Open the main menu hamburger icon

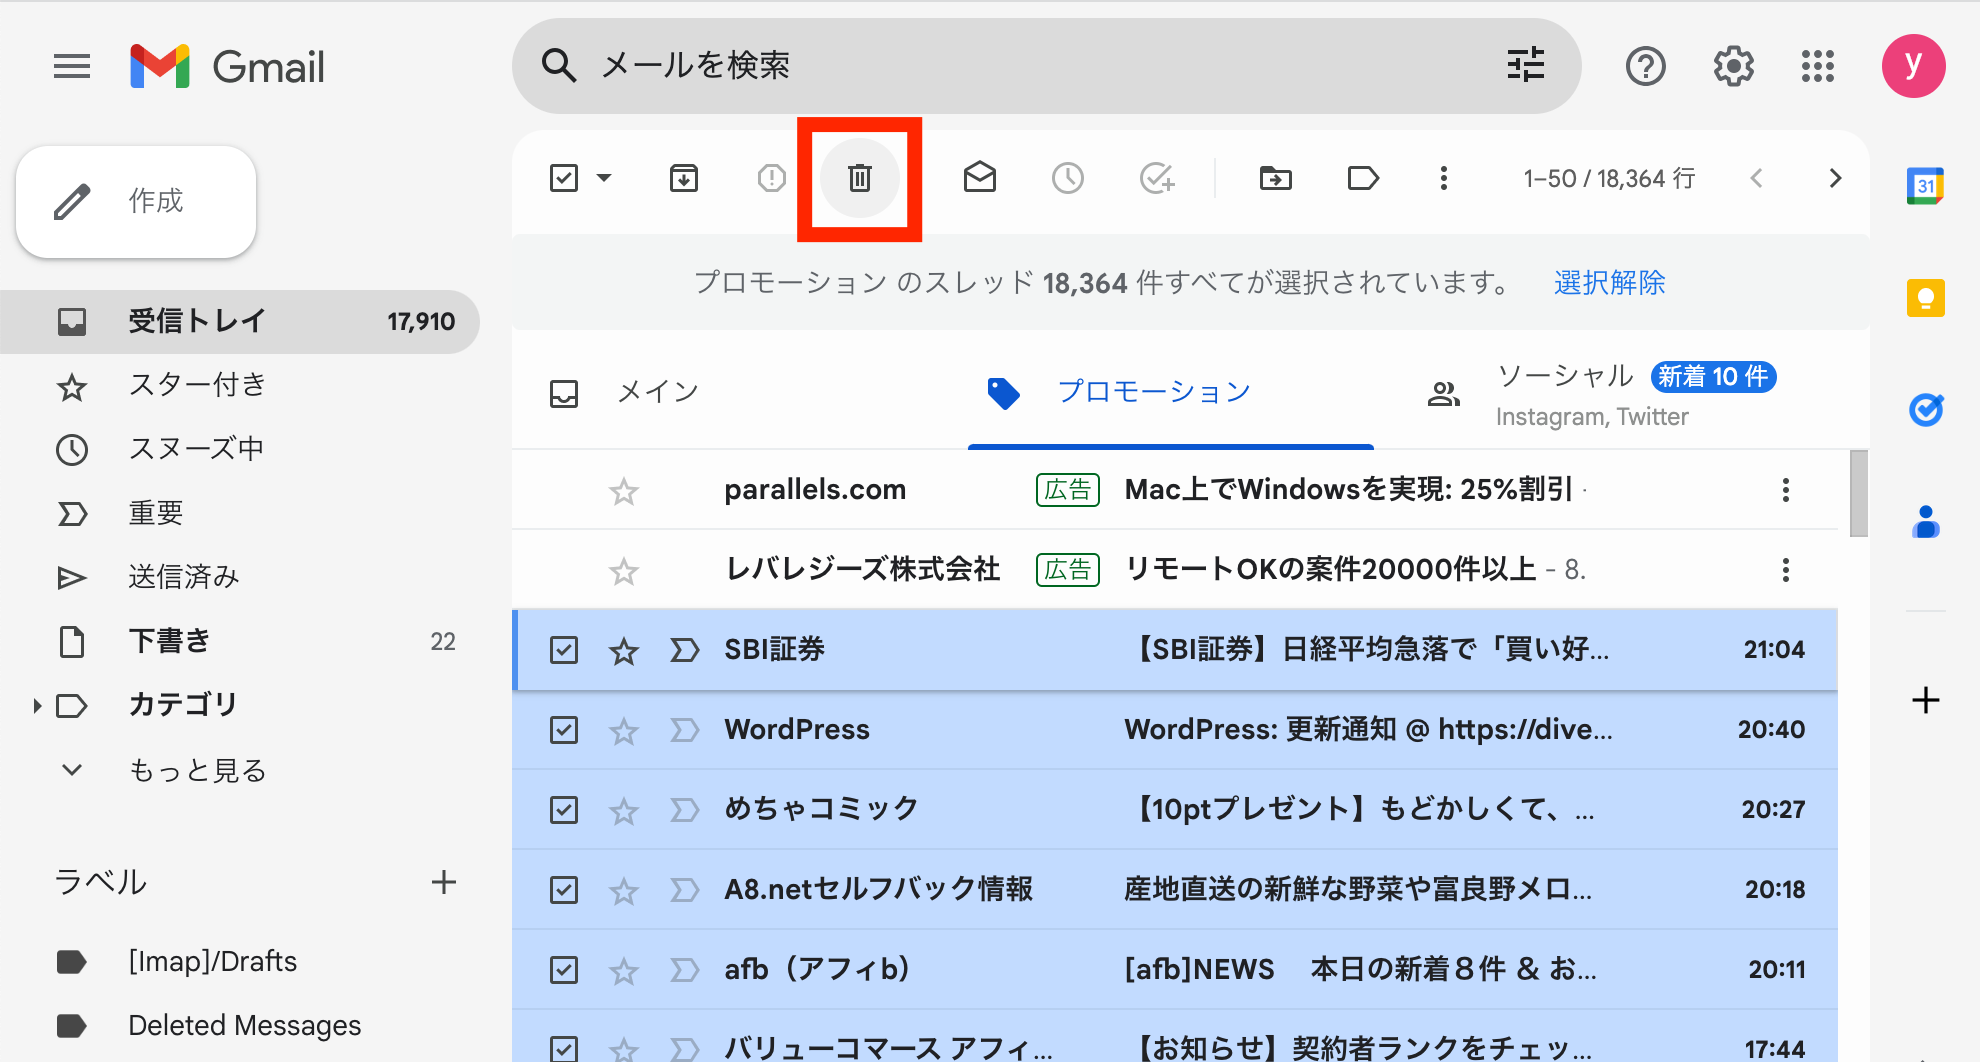[x=72, y=67]
